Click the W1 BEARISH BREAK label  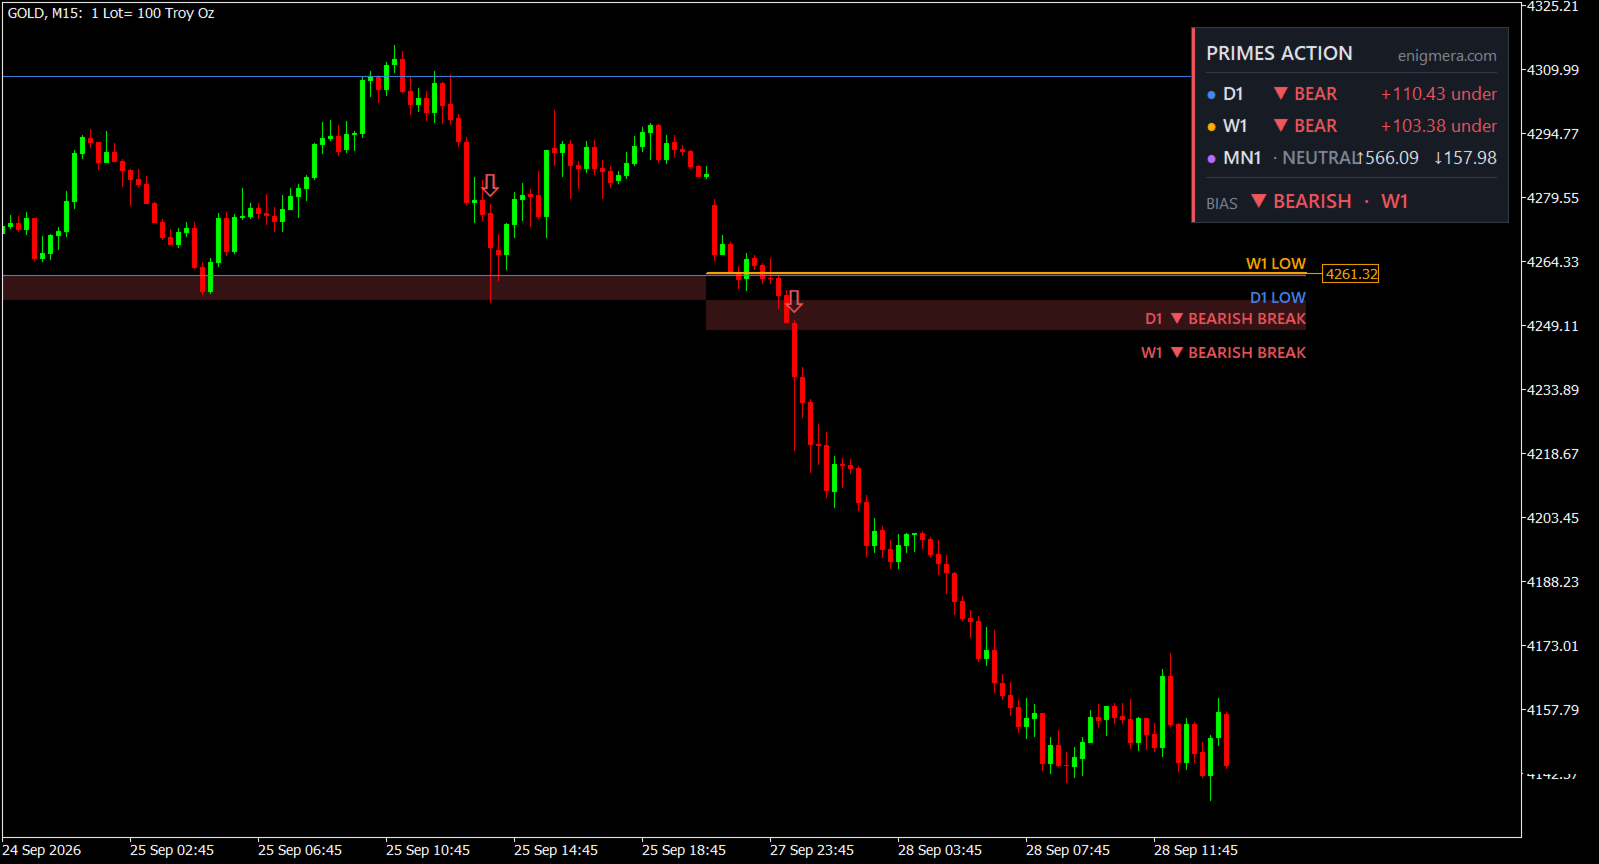tap(1223, 353)
